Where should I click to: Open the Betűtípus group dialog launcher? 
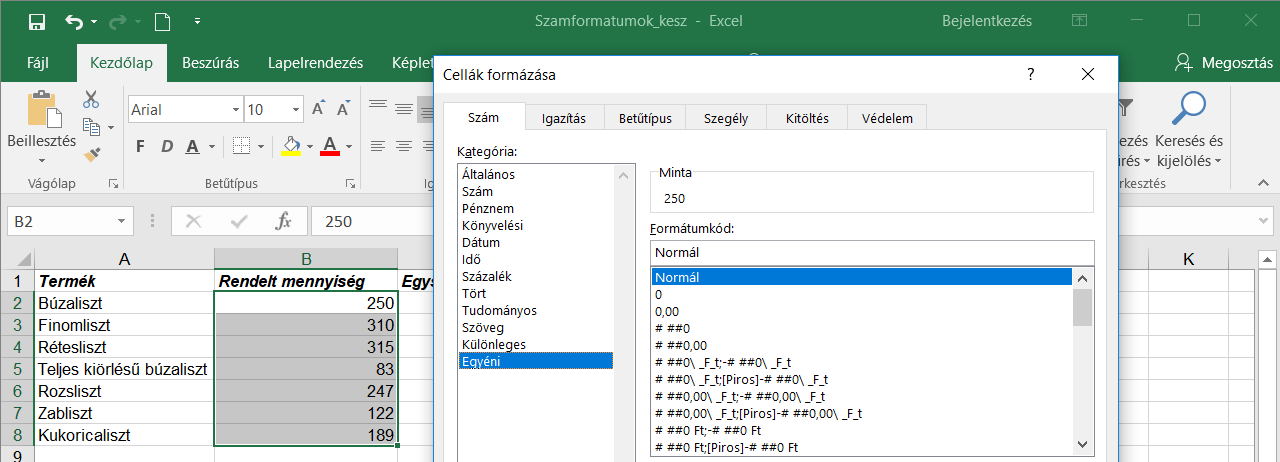[x=350, y=183]
